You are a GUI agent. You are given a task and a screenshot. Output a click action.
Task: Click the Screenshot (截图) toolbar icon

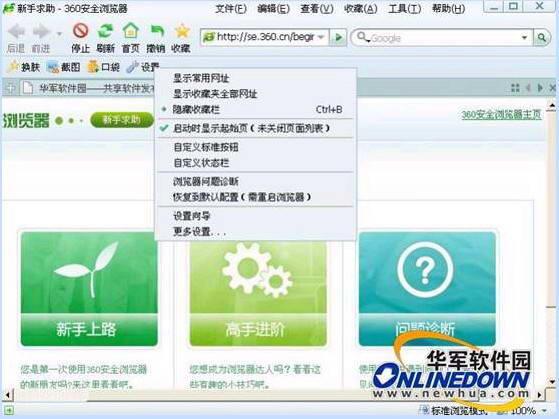(x=53, y=67)
